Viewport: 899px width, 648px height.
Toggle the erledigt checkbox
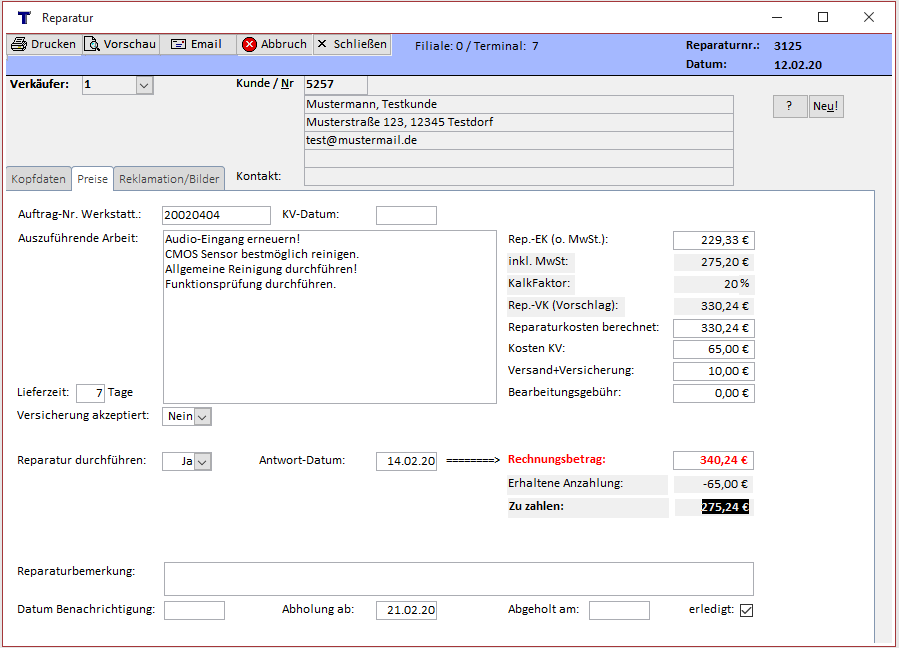coord(746,610)
